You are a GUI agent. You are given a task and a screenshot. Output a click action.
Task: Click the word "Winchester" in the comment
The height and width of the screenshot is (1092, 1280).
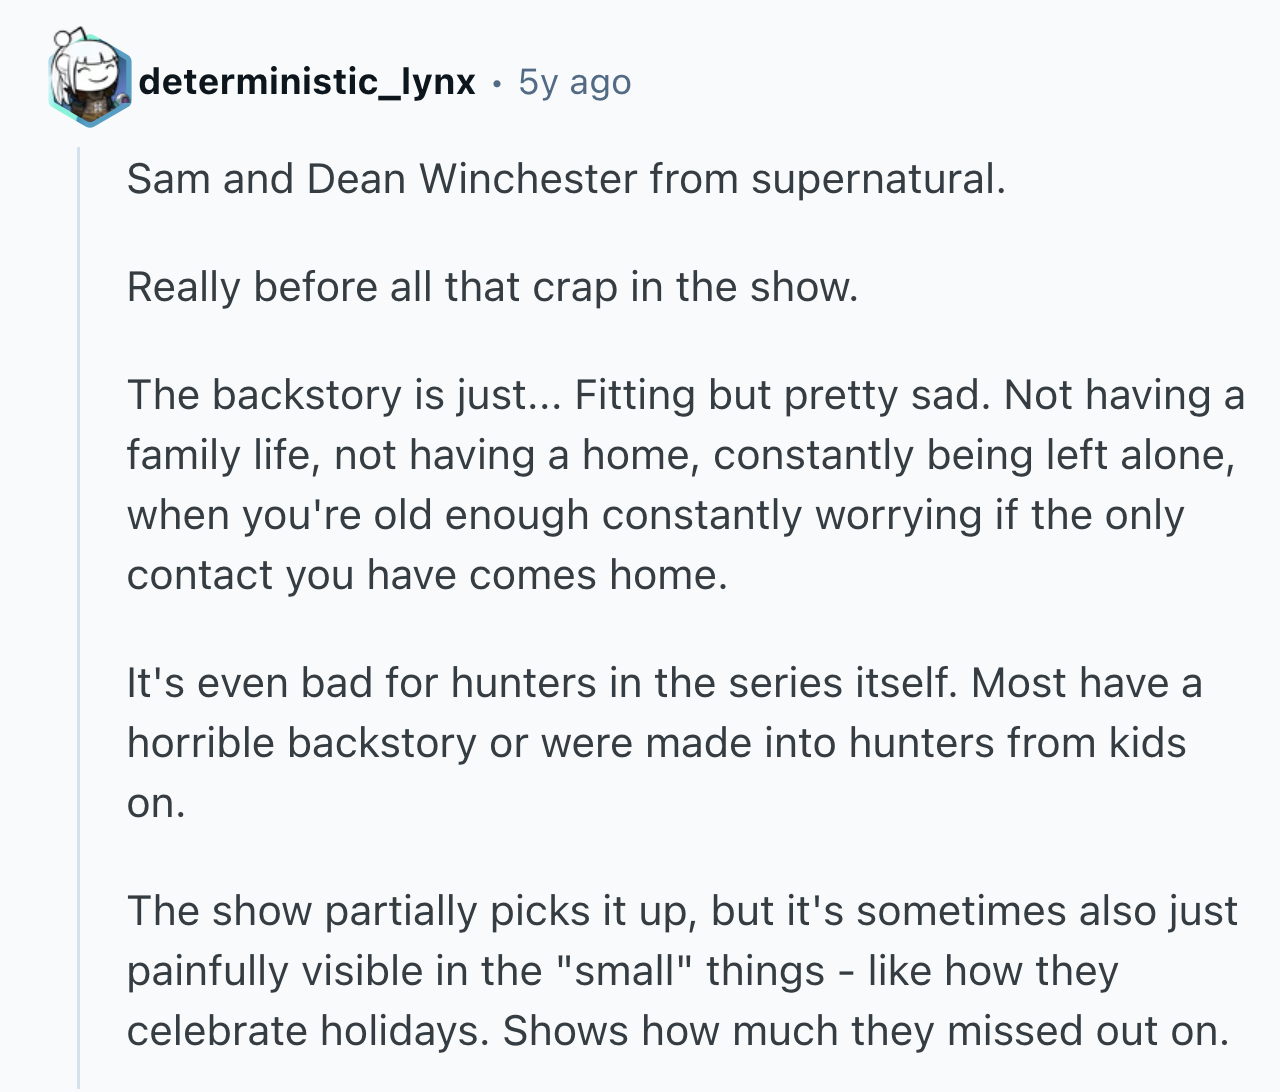coord(528,179)
